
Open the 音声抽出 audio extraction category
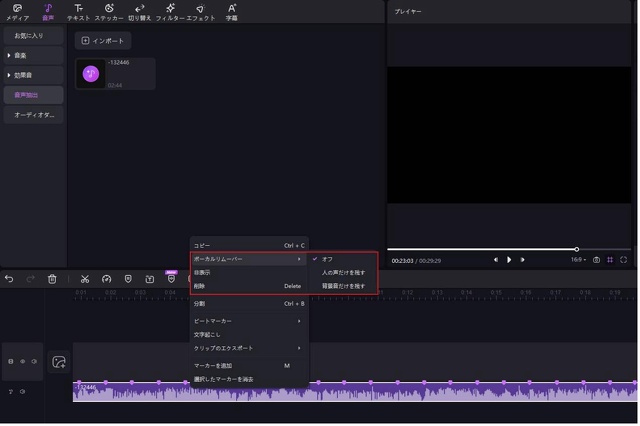click(x=33, y=95)
